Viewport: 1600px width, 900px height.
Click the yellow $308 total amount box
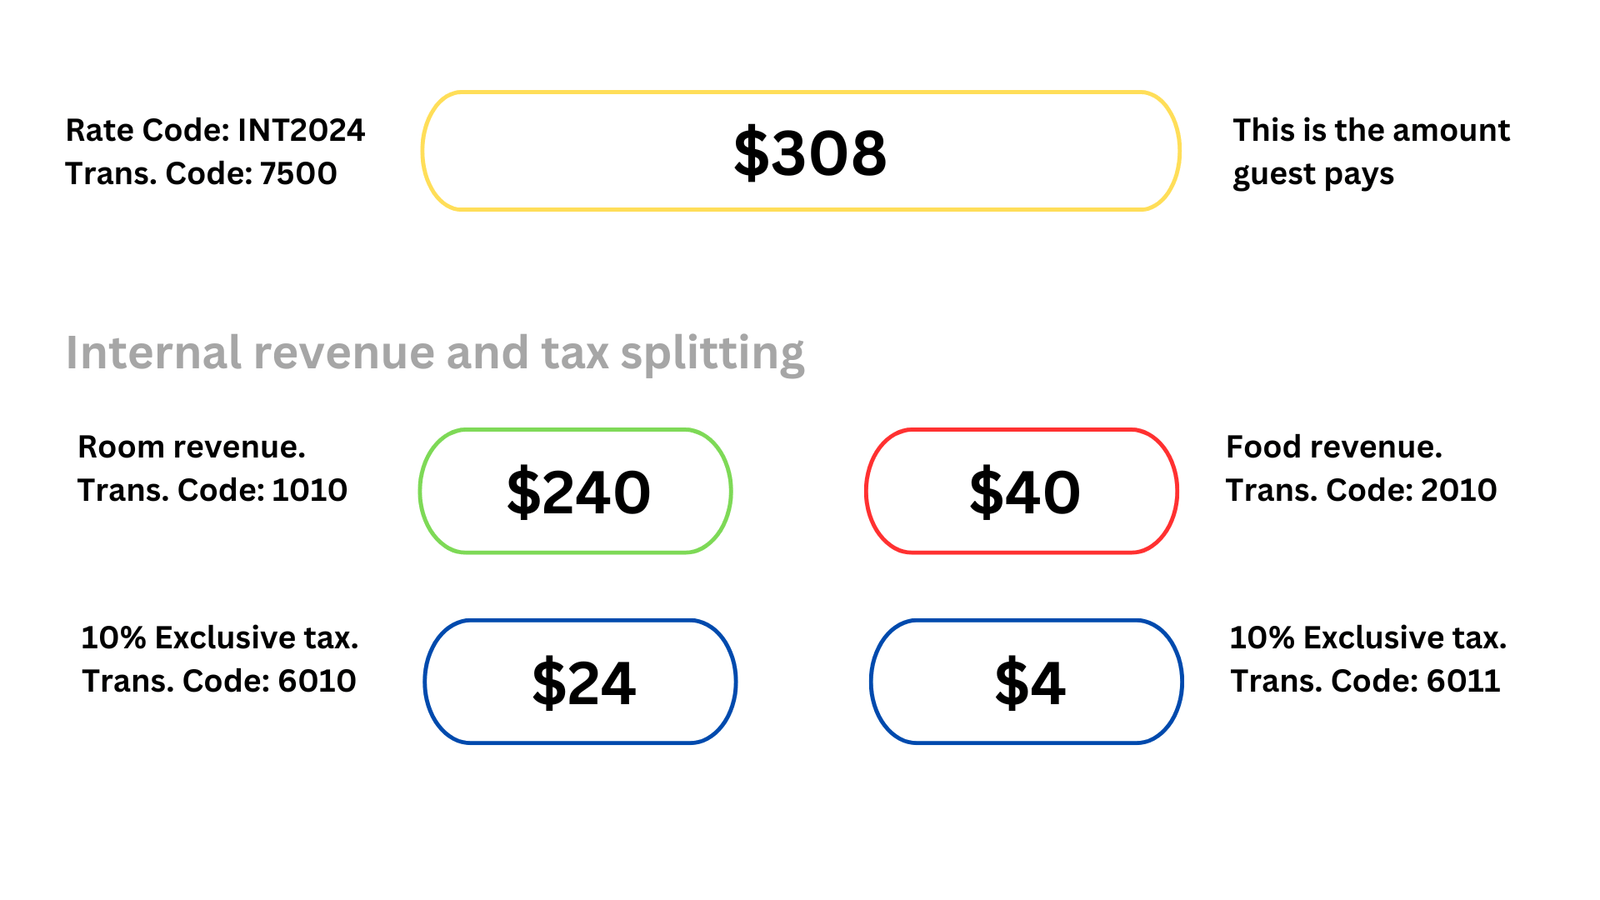[800, 151]
